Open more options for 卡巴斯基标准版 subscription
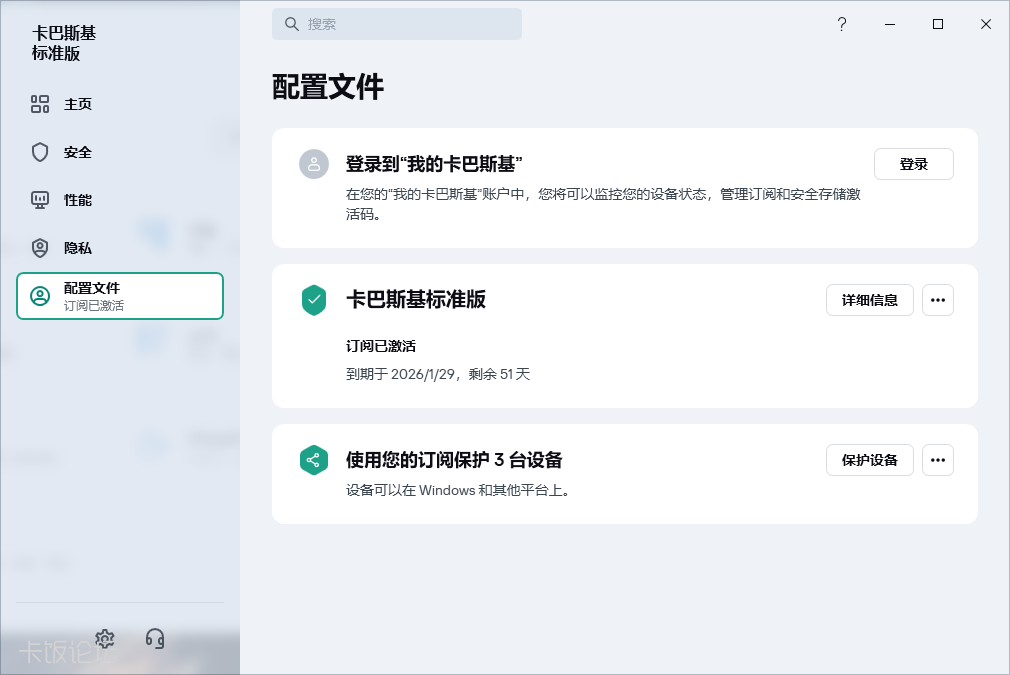1010x675 pixels. (937, 300)
